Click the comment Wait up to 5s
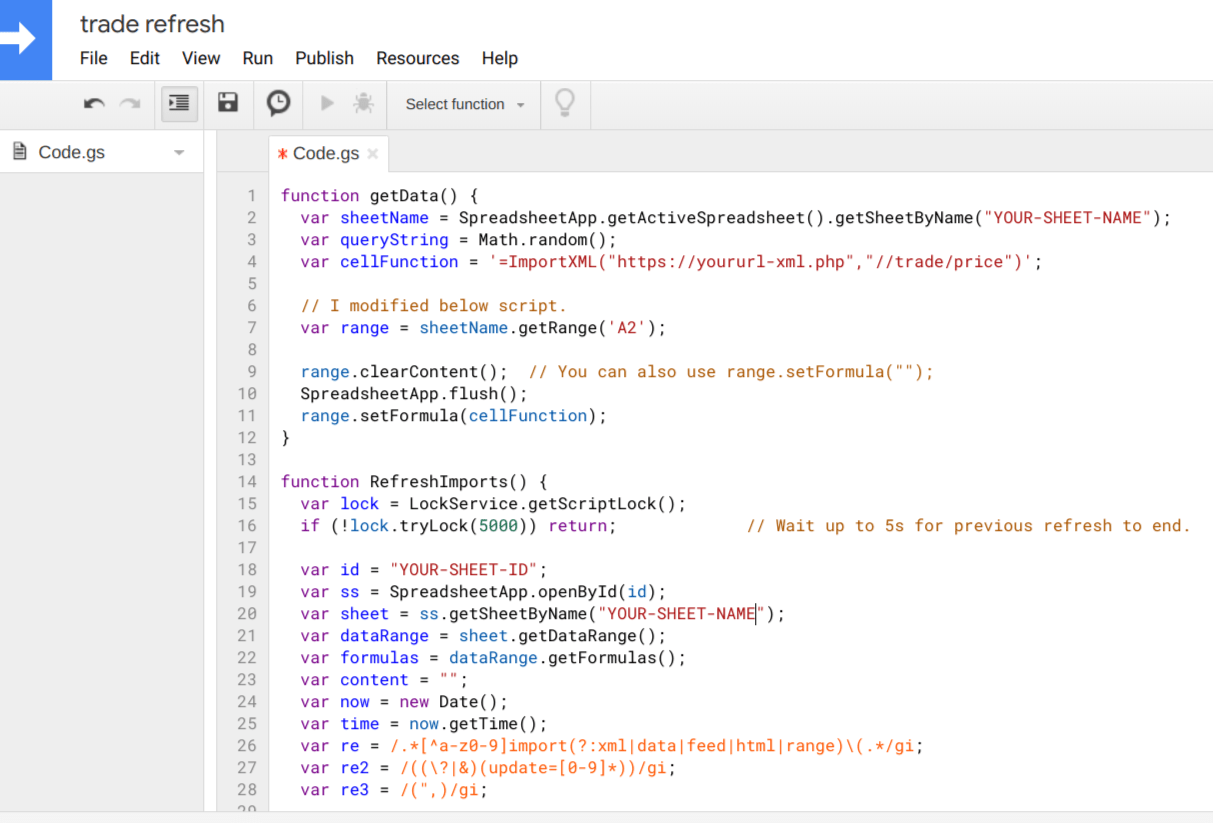Viewport: 1213px width, 823px height. pyautogui.click(x=969, y=526)
